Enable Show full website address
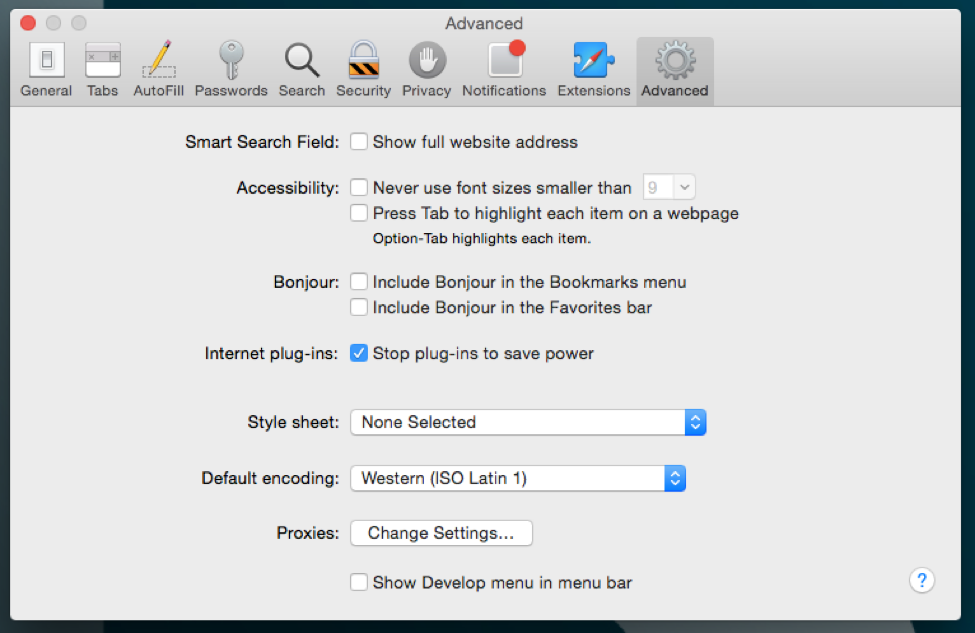 [359, 142]
